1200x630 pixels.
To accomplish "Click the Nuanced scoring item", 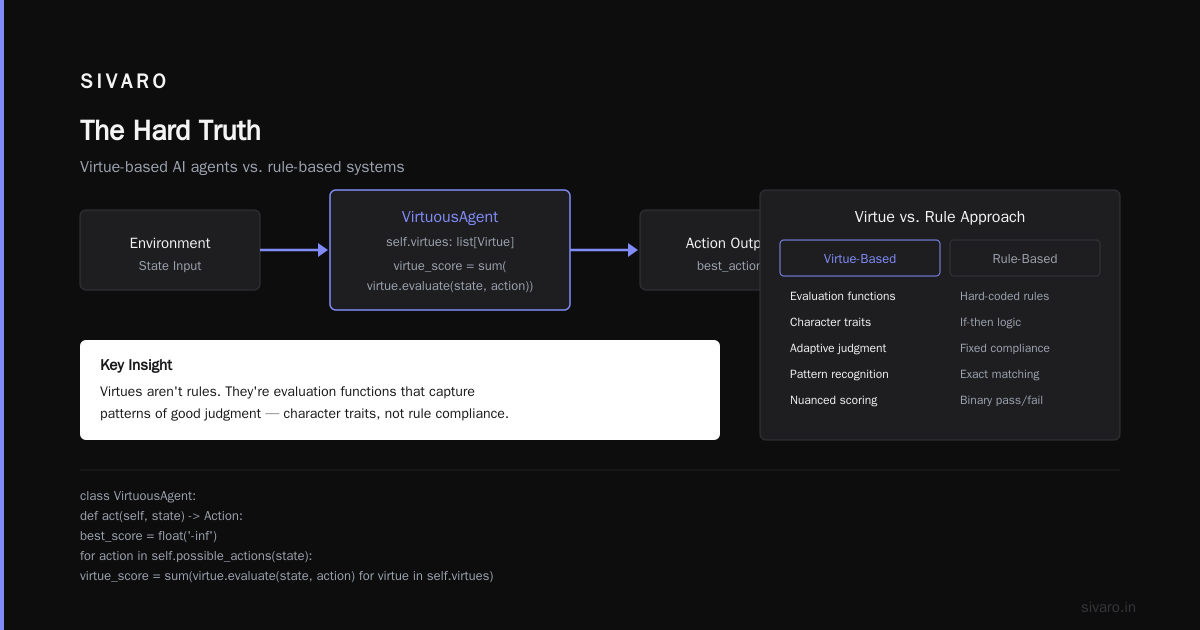I will (834, 400).
